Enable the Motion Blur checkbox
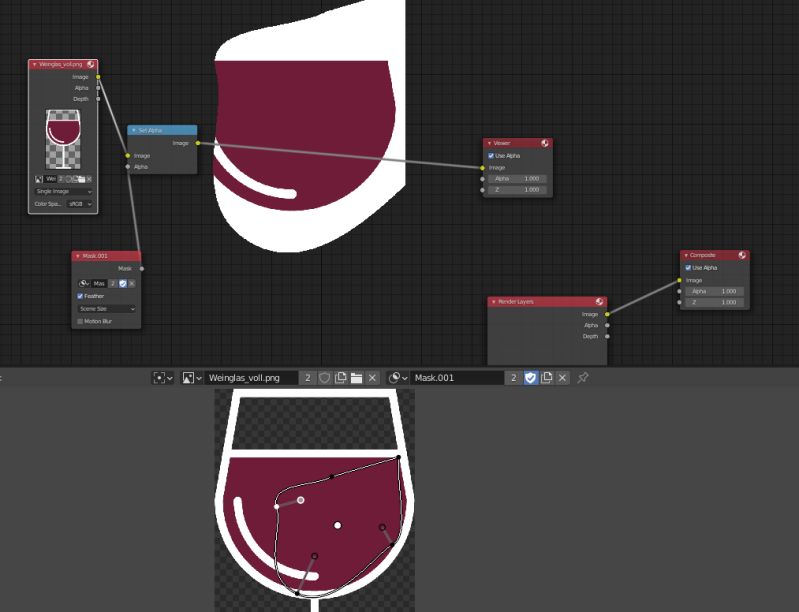This screenshot has width=799, height=612. click(80, 322)
